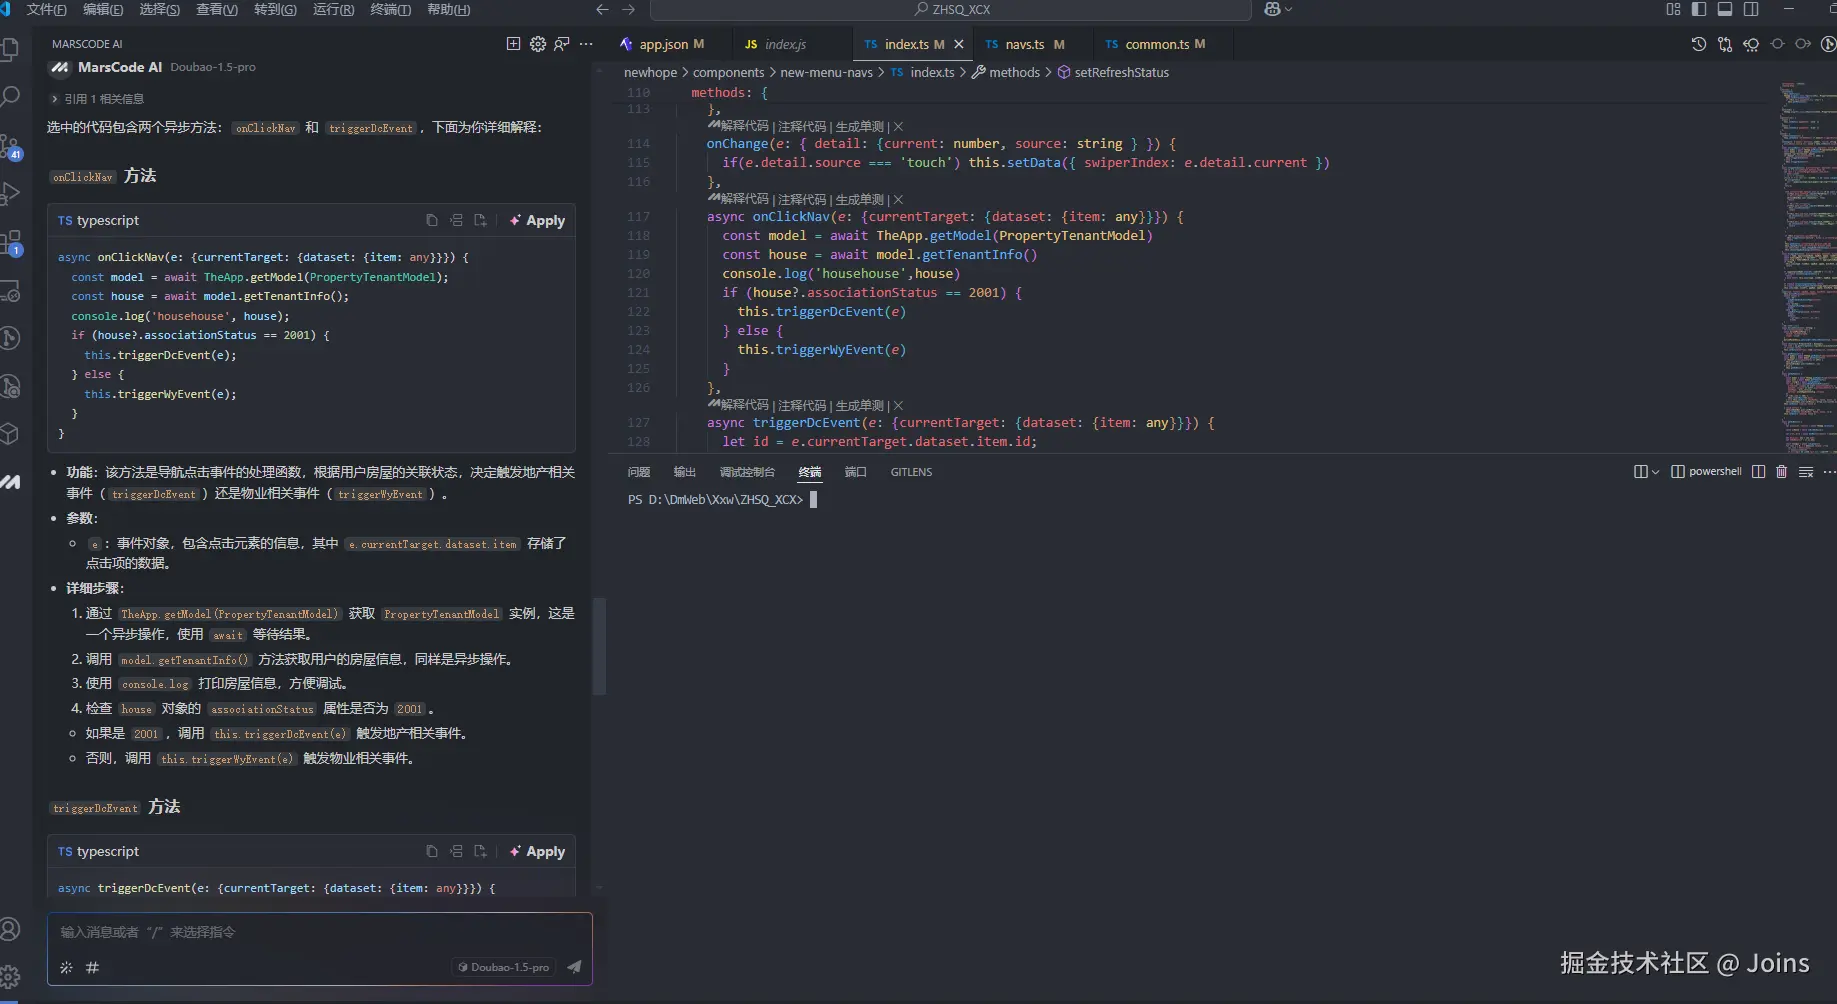Send the chat message with paper-plane icon

click(574, 967)
